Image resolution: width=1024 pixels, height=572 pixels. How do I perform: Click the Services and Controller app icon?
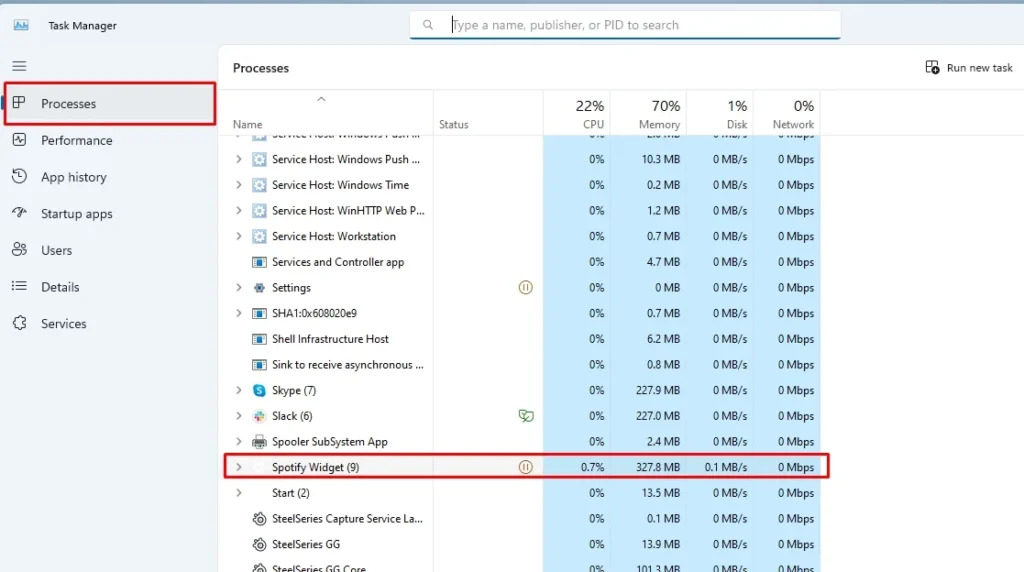(x=259, y=262)
